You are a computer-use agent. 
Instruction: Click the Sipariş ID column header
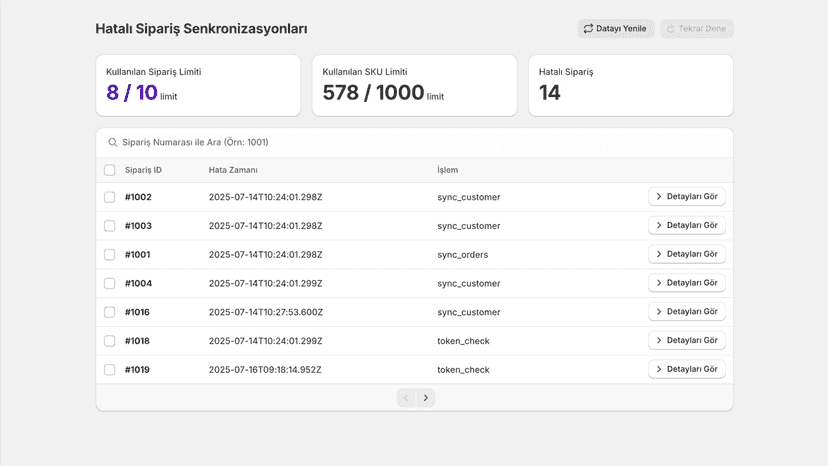click(143, 170)
